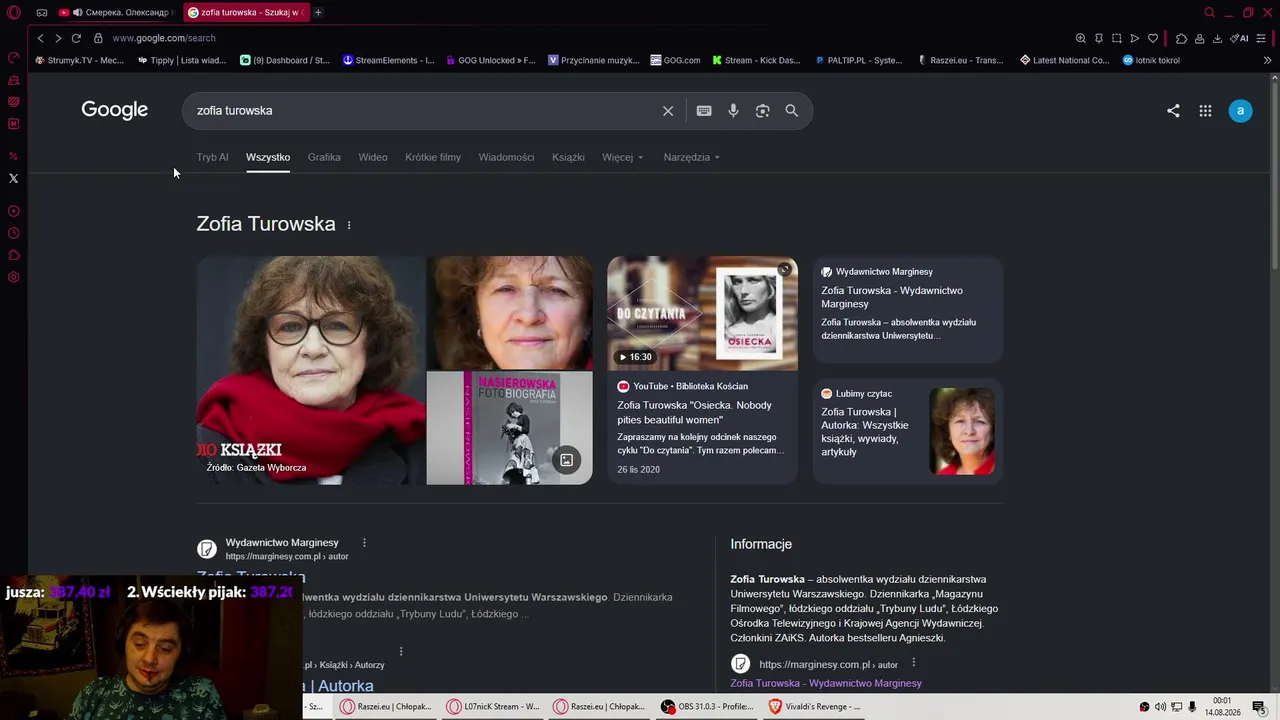
Task: Open the X (Twitter) sidebar panel
Action: pyautogui.click(x=14, y=178)
